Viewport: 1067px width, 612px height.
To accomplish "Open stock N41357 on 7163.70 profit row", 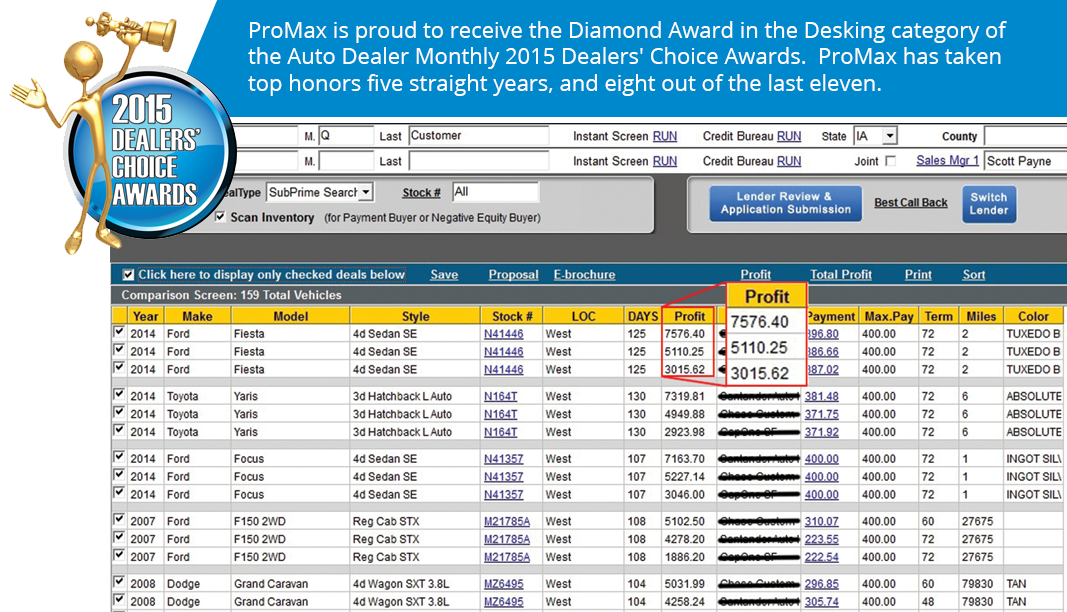I will (504, 459).
